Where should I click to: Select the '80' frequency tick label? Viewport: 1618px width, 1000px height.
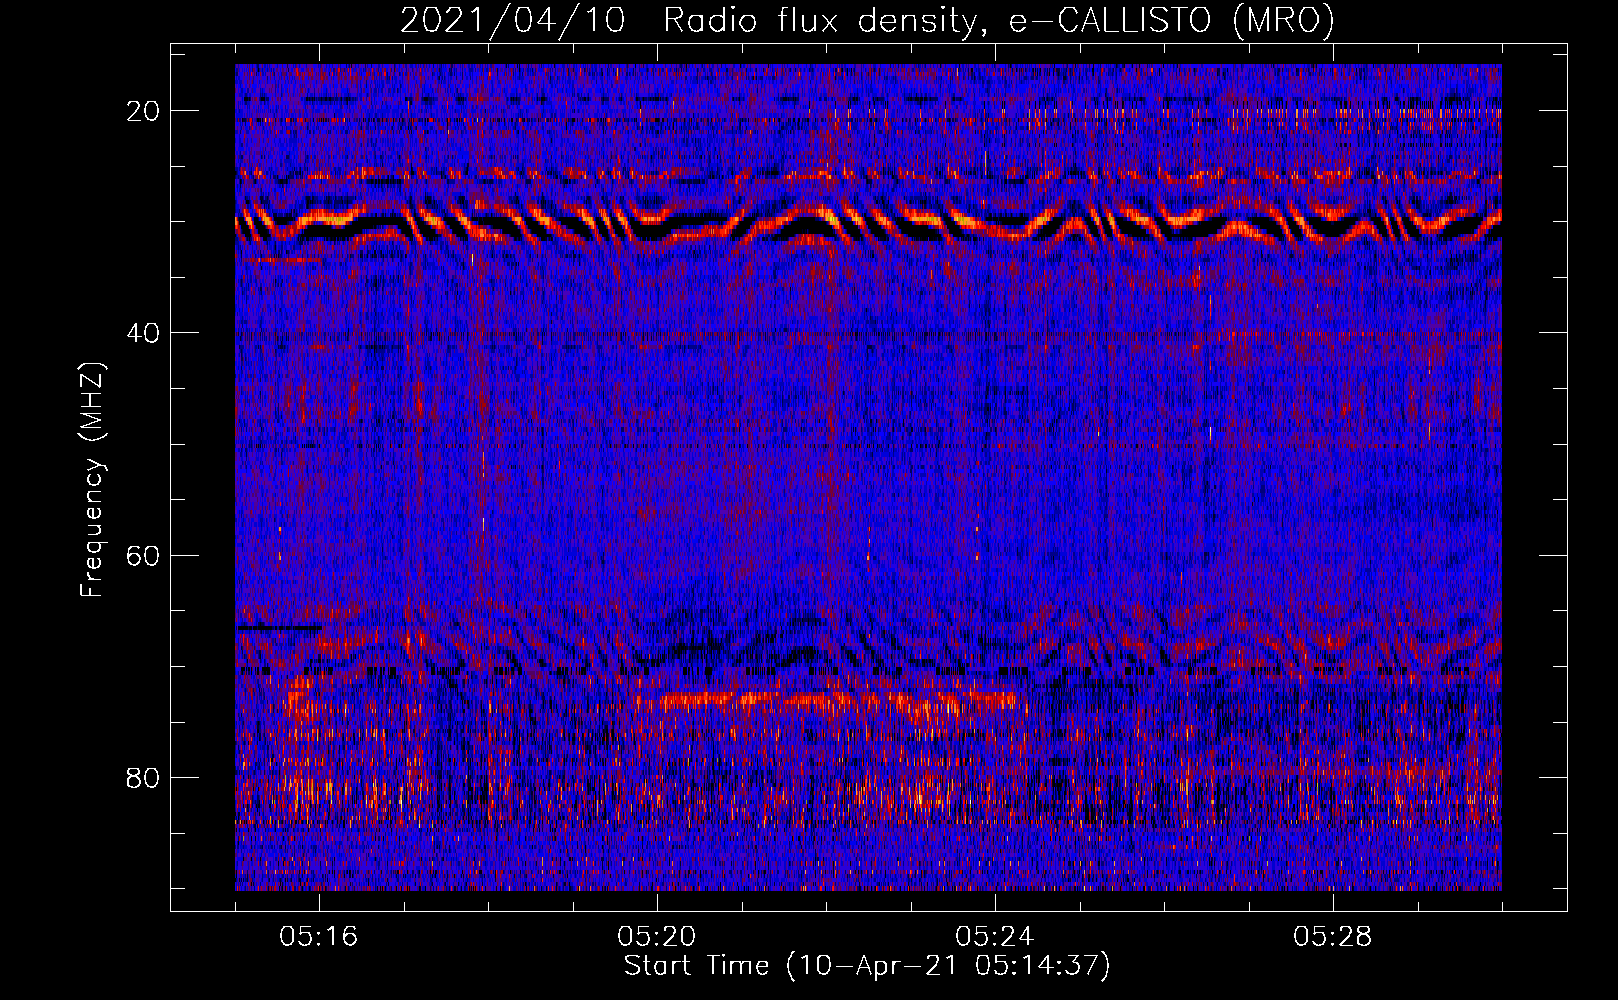coord(144,777)
